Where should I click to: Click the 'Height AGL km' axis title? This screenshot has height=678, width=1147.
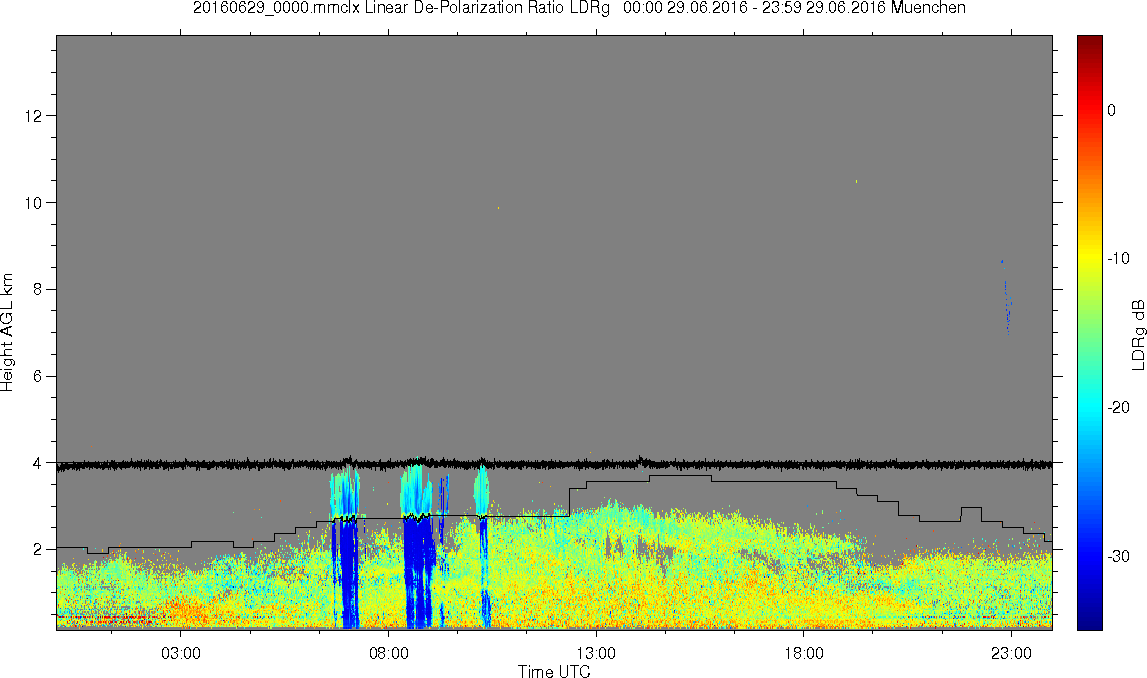8,333
